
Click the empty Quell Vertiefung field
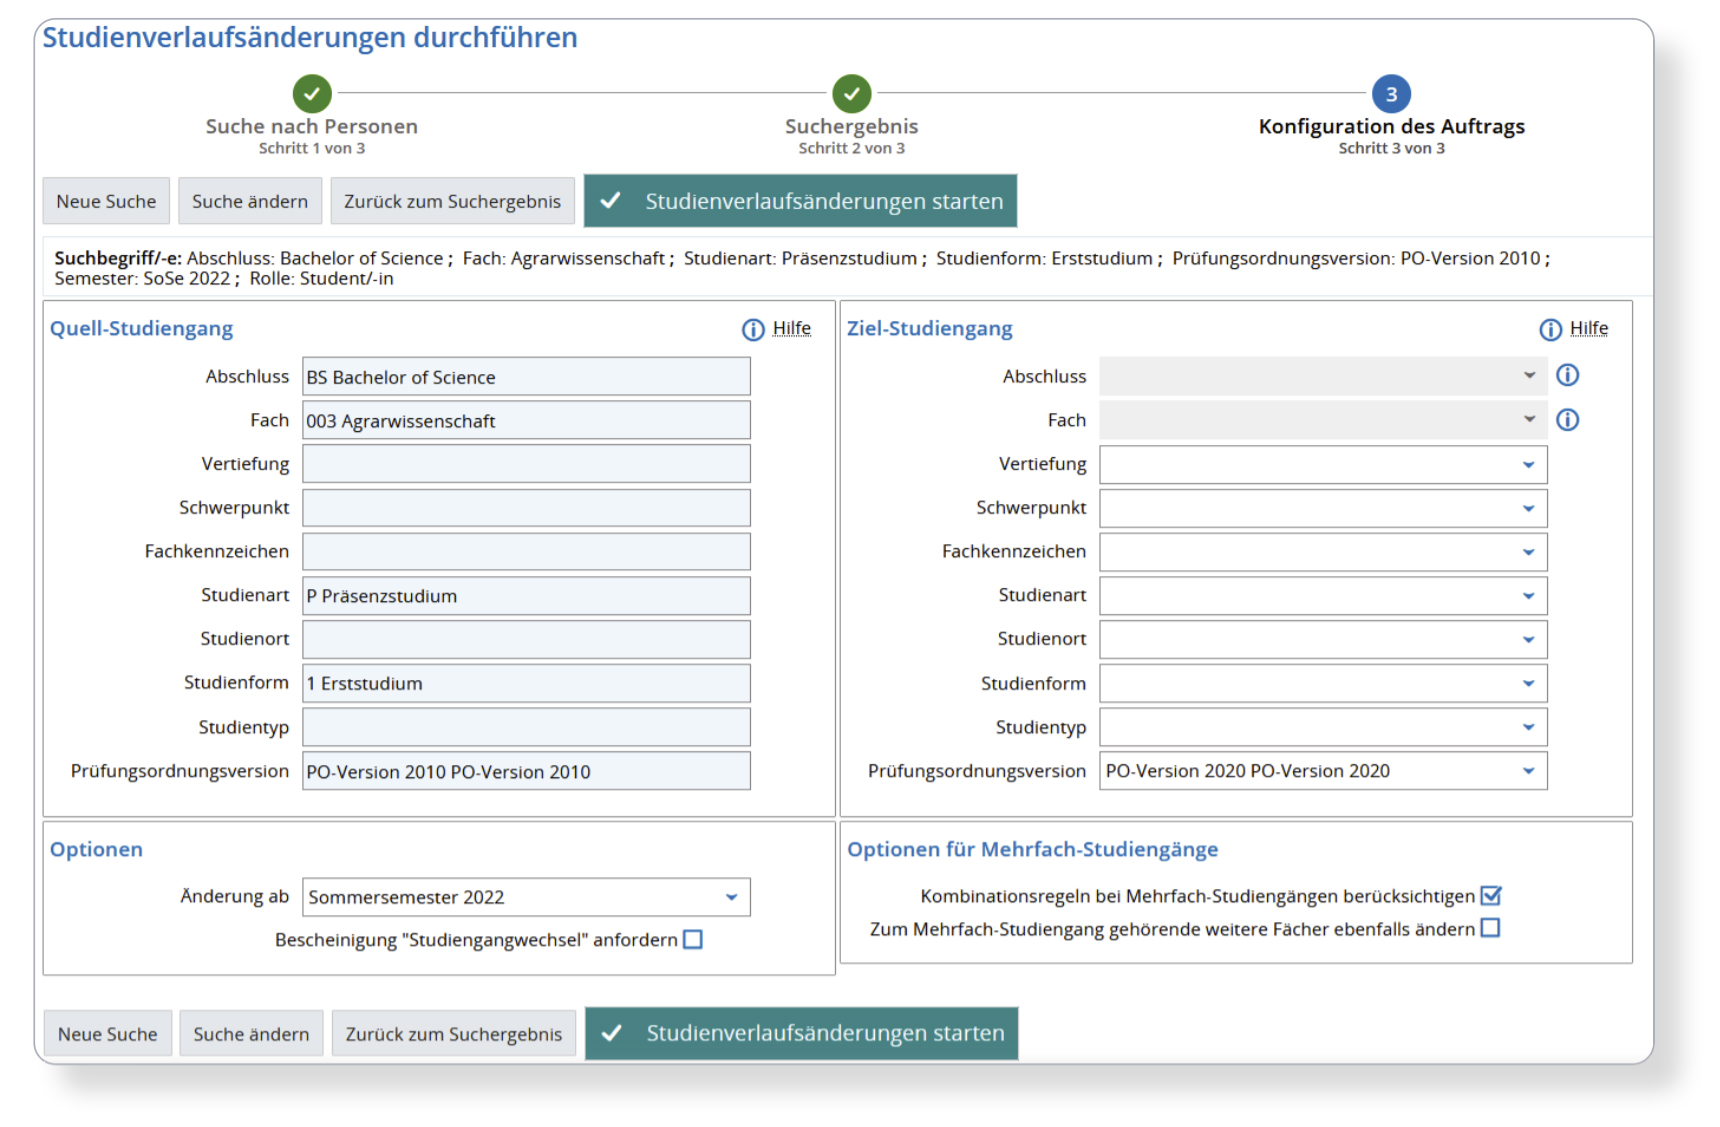pyautogui.click(x=526, y=464)
